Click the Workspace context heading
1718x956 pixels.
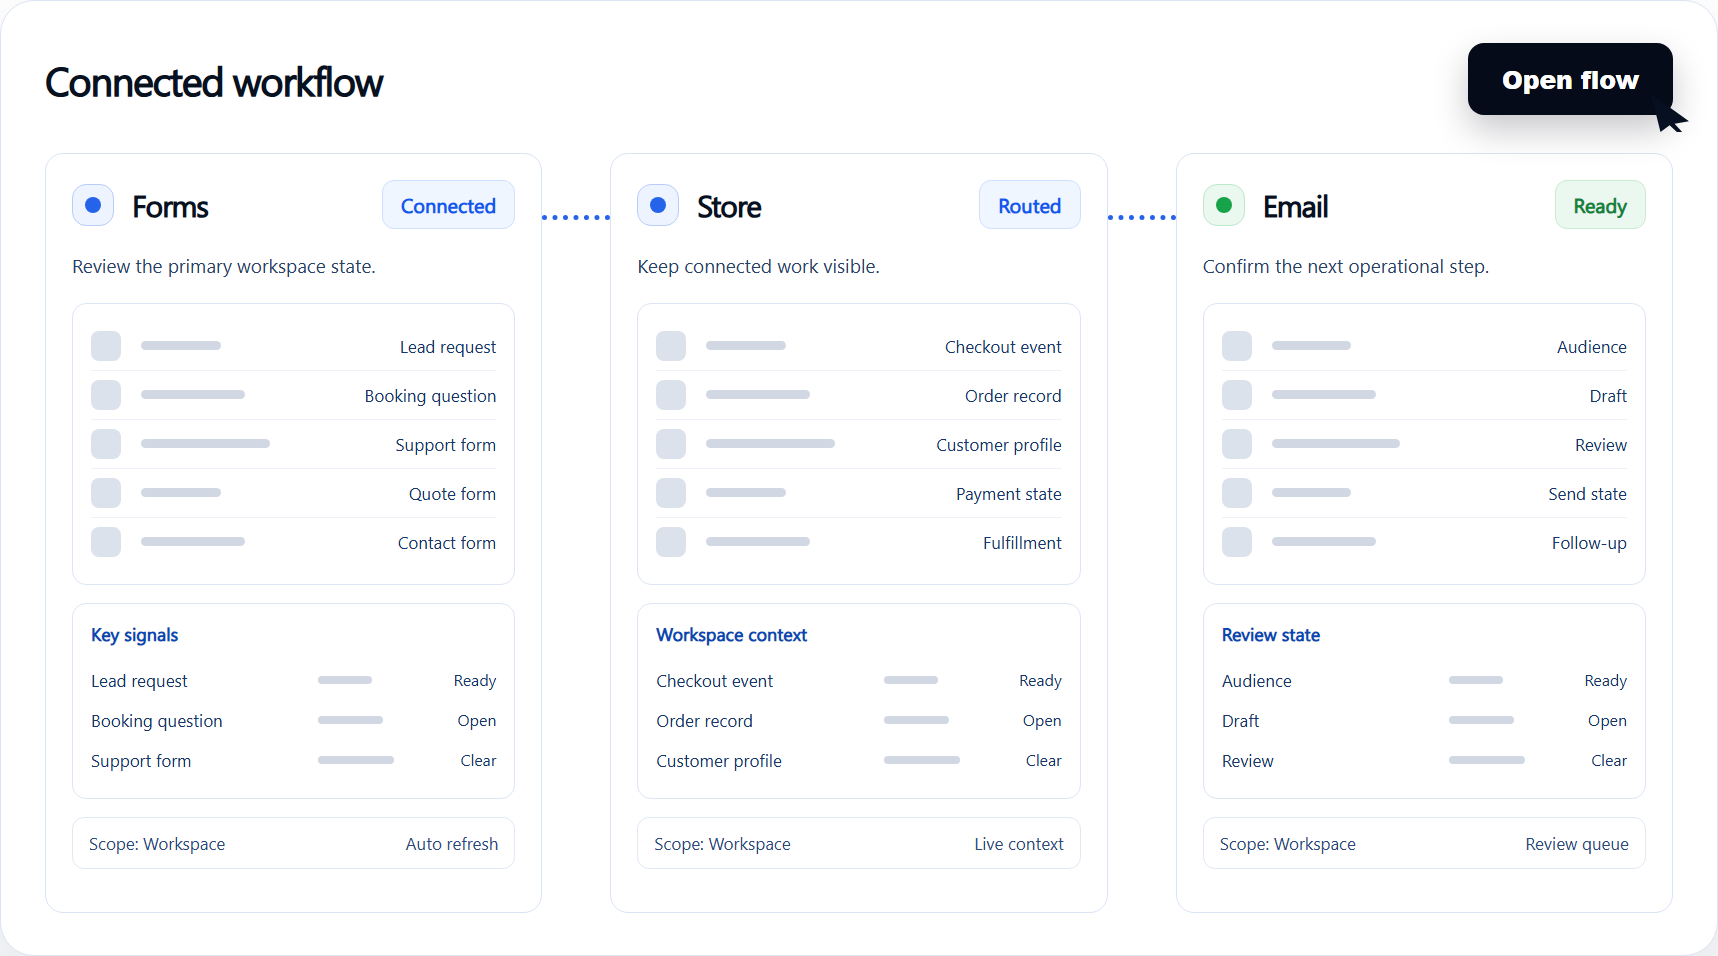pos(731,635)
